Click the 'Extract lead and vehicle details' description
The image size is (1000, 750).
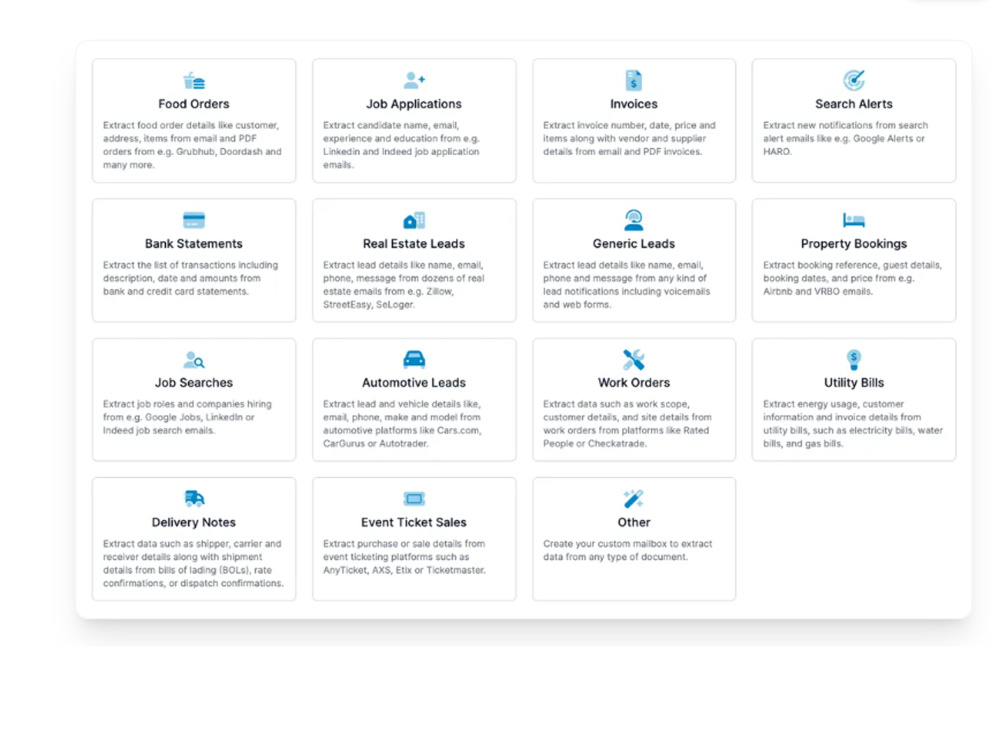[x=402, y=423]
